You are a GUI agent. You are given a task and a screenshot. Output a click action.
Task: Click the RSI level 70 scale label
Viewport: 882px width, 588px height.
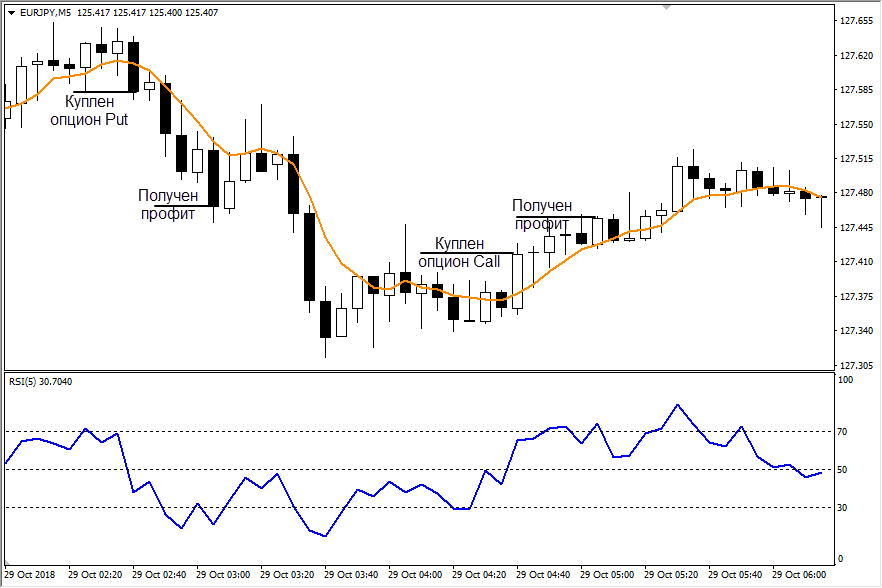pos(844,432)
